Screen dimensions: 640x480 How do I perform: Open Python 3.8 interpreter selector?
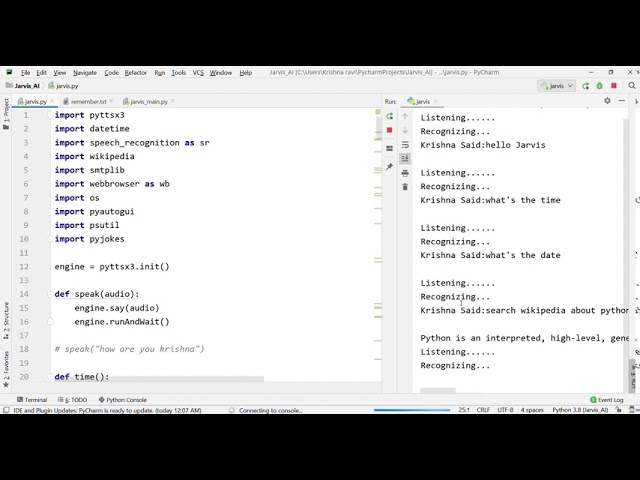pyautogui.click(x=580, y=410)
